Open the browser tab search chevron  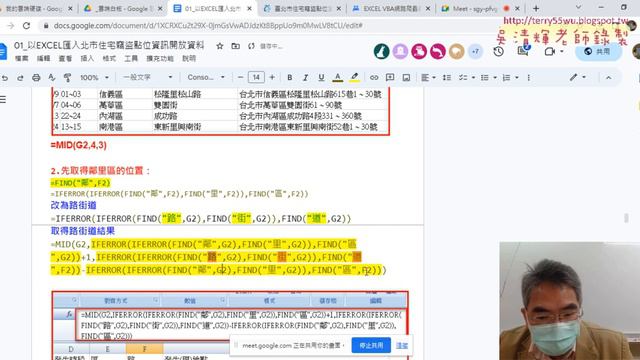578,8
